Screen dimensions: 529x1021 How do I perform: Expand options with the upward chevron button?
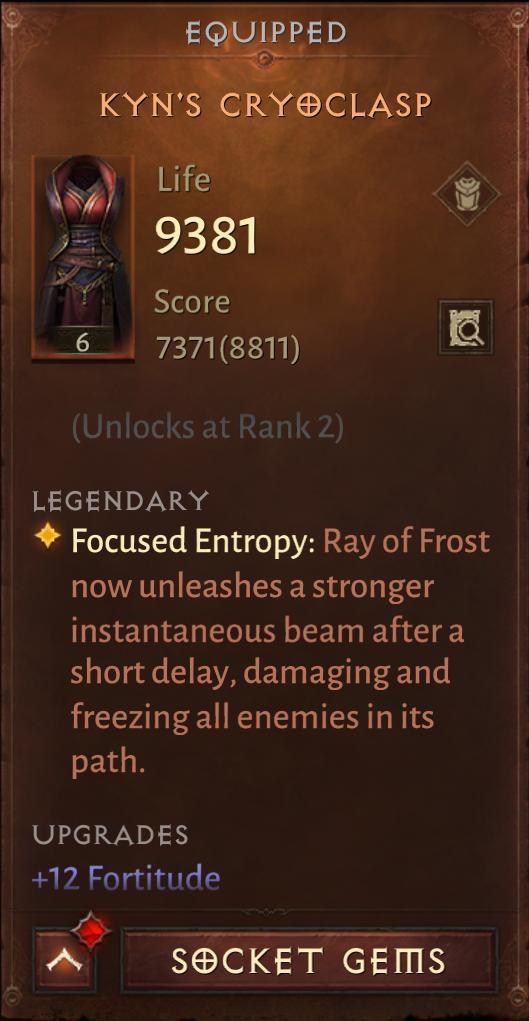point(65,961)
